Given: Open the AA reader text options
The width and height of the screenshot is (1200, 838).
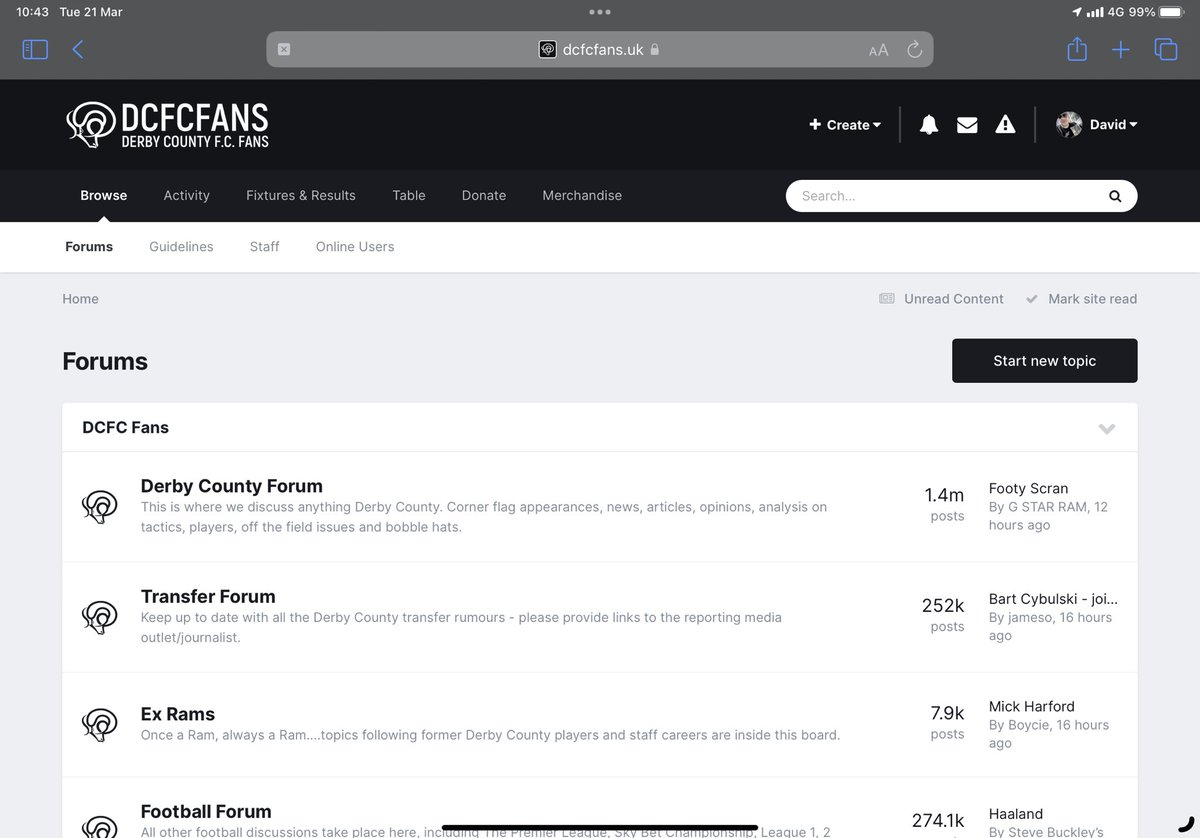Looking at the screenshot, I should pyautogui.click(x=878, y=50).
